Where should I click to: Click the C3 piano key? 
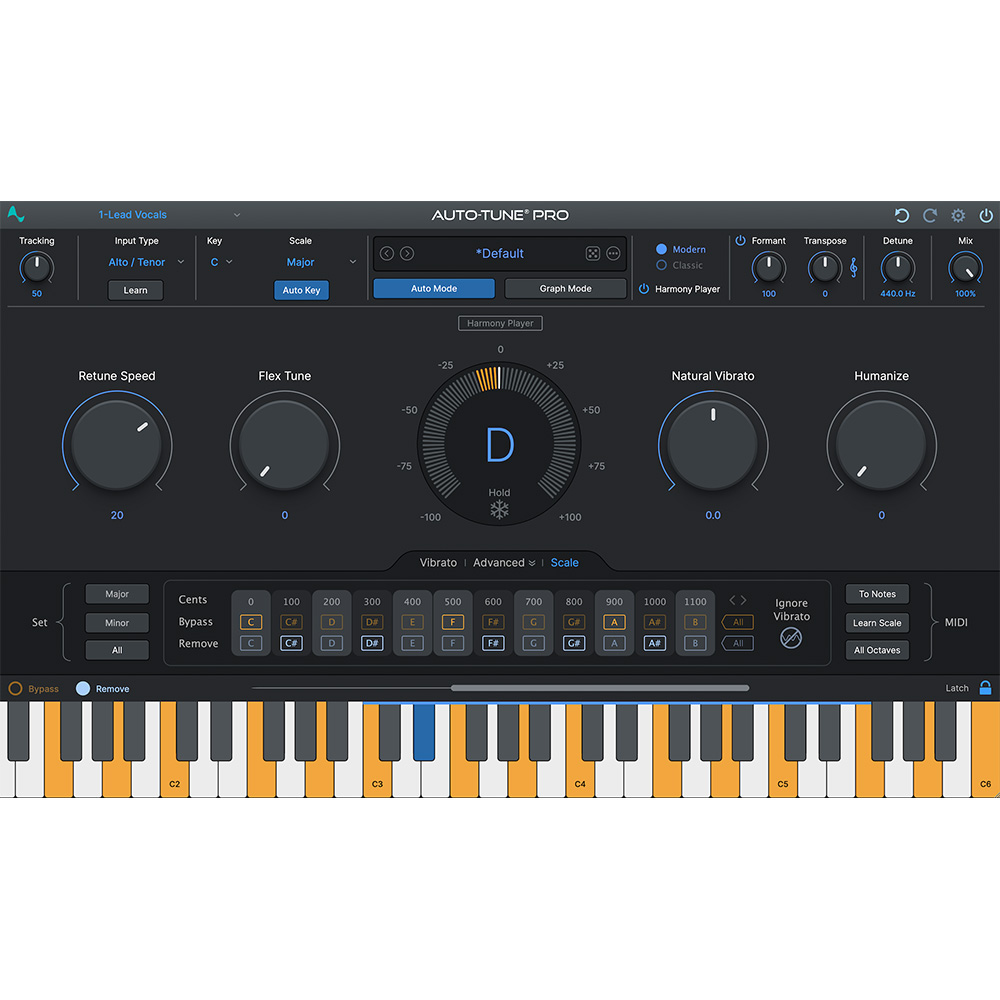[x=377, y=778]
